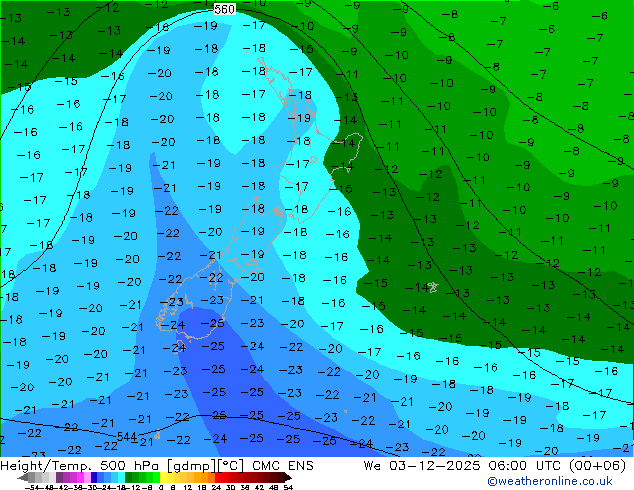
Task: Pick the dark blue legend swatch at -30
Action: [x=94, y=477]
